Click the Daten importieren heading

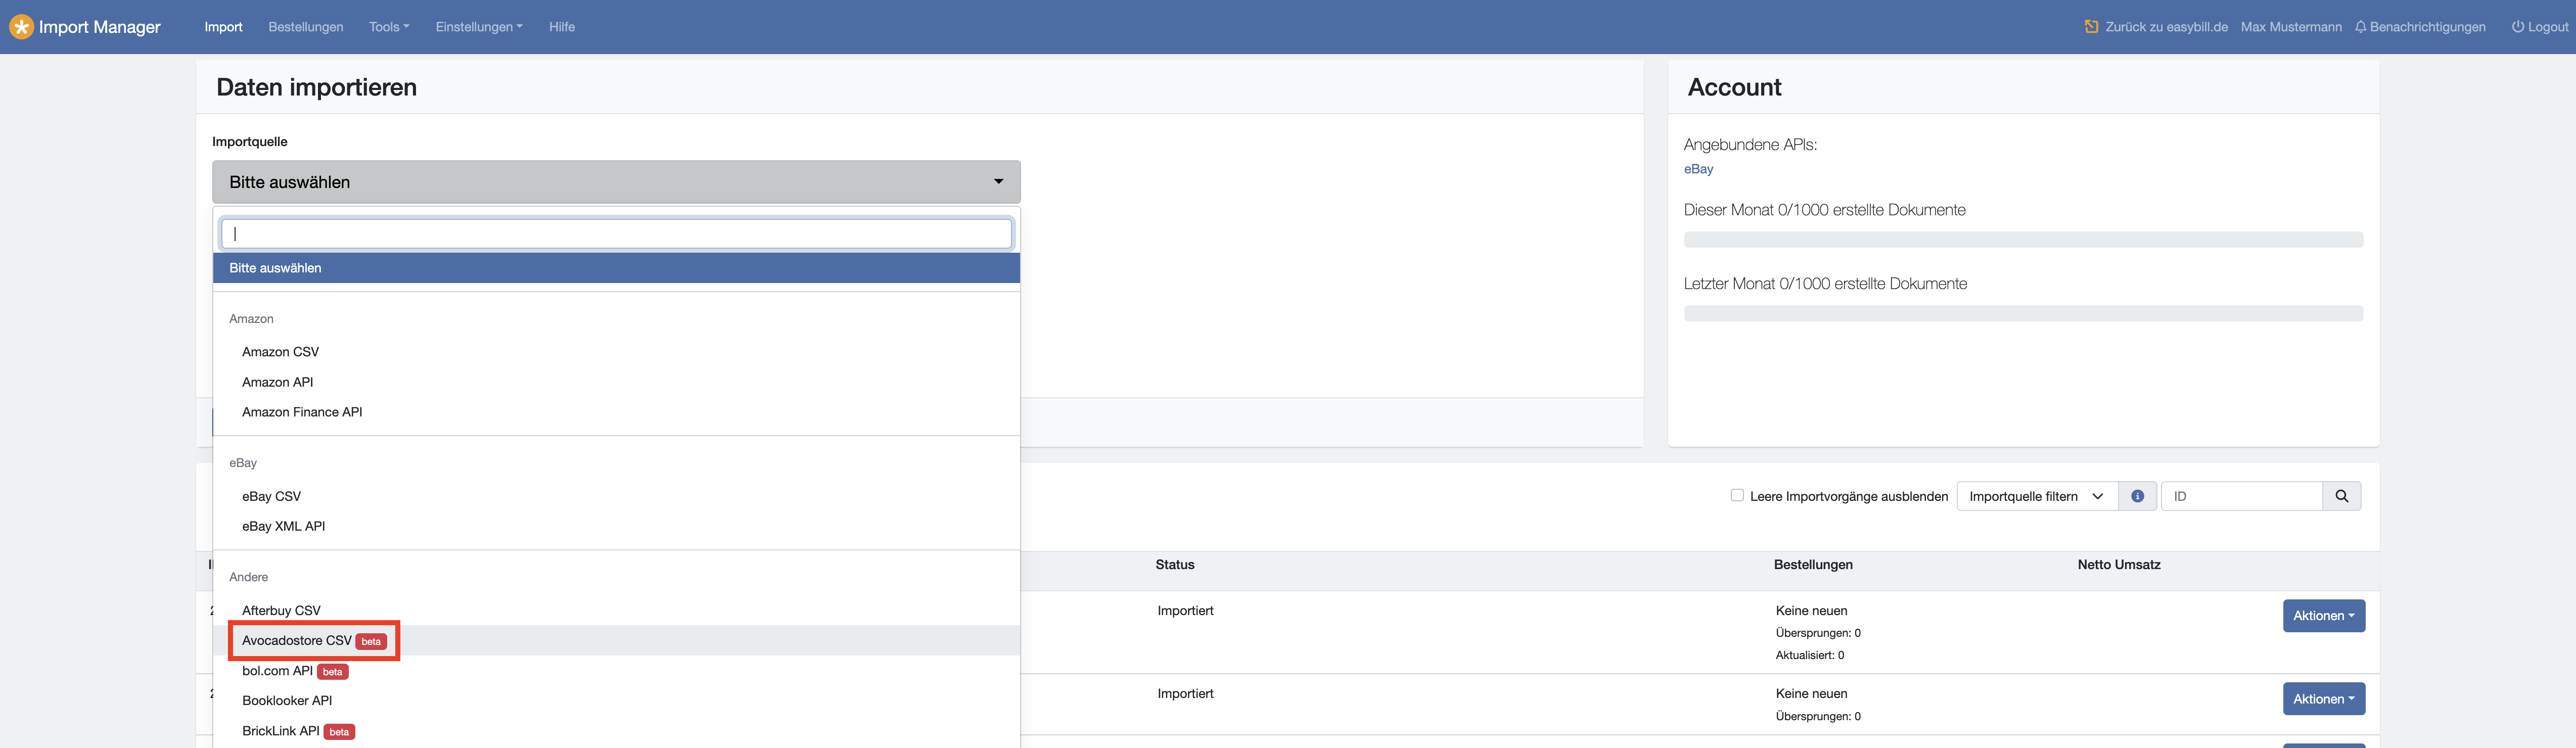[316, 88]
